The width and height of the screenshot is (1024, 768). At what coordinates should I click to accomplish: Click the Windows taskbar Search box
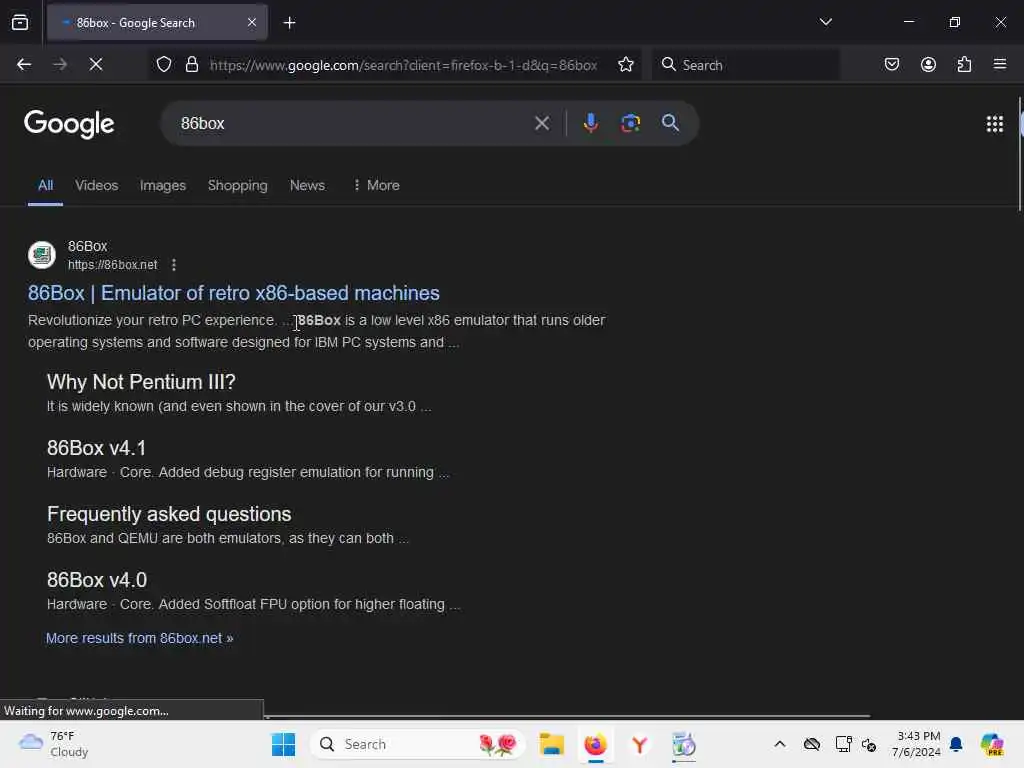pos(418,744)
